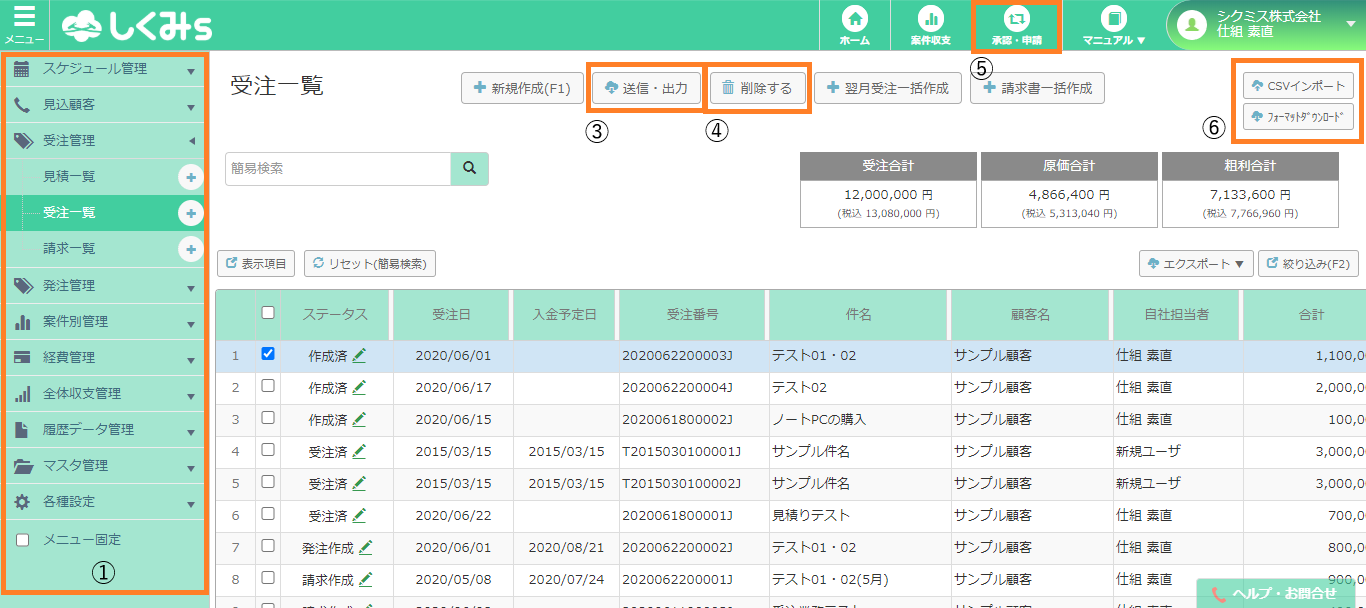Edit pencil icon for row 3 作成済
This screenshot has height=608, width=1366.
(x=359, y=419)
